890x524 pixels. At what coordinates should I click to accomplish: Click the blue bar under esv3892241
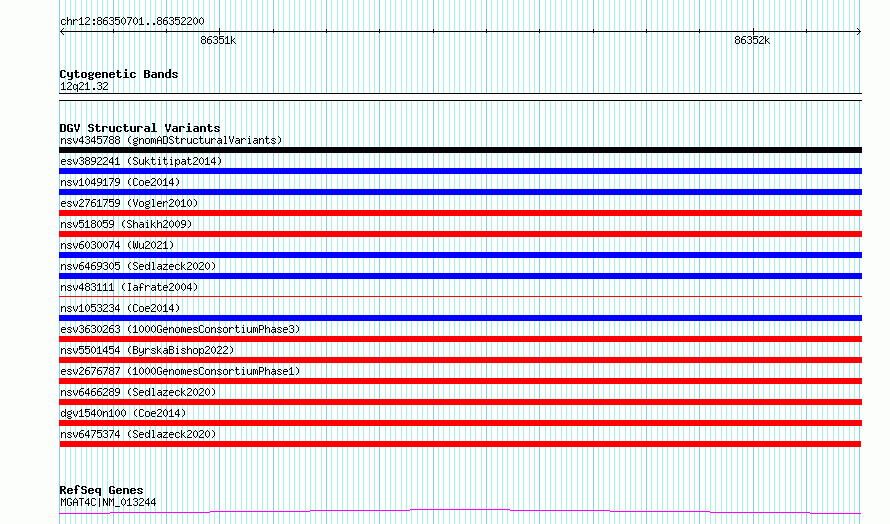pyautogui.click(x=460, y=171)
